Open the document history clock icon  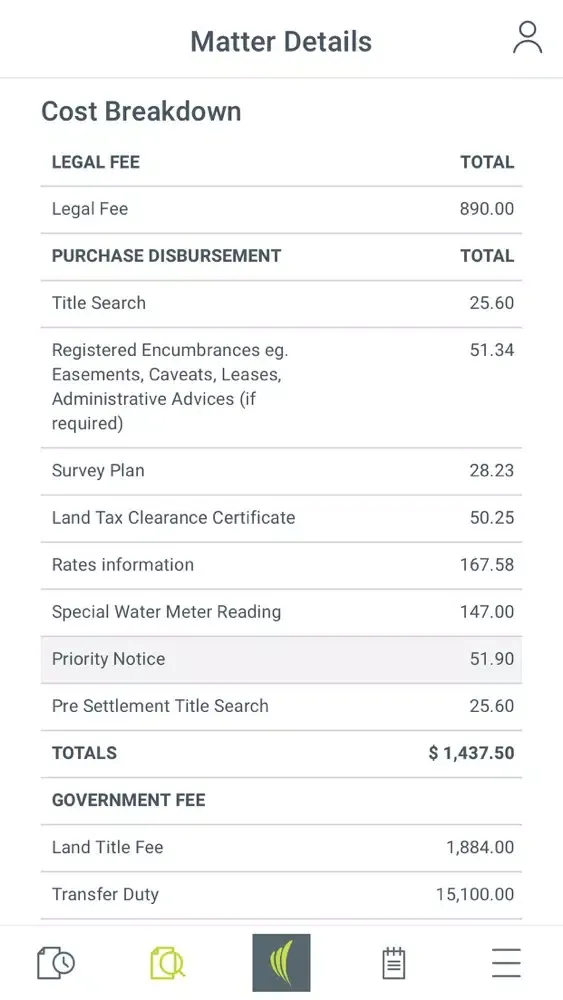(56, 962)
